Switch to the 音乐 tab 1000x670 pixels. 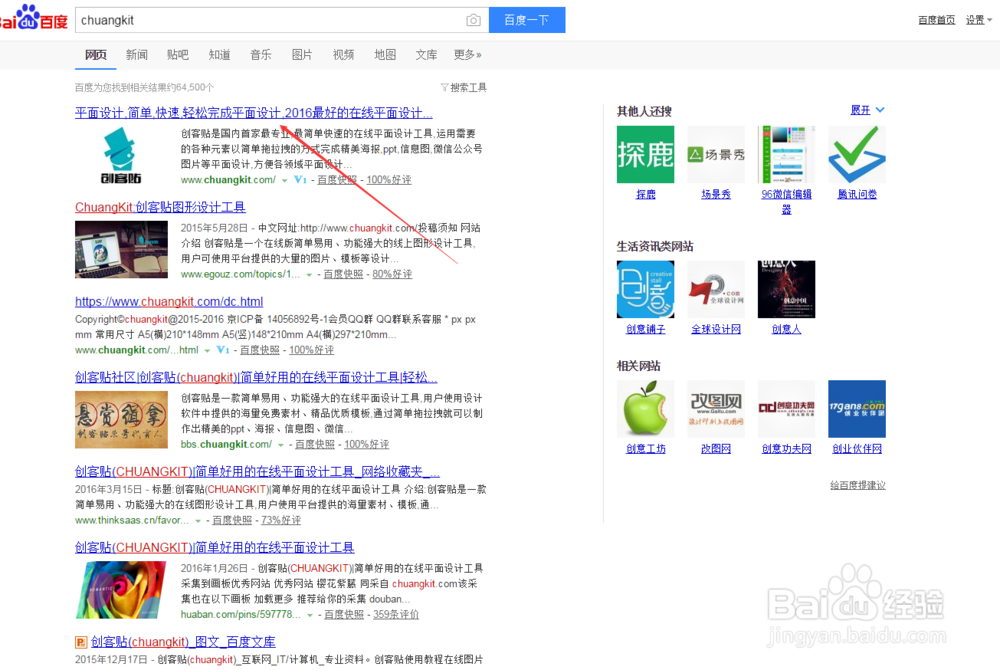point(261,55)
